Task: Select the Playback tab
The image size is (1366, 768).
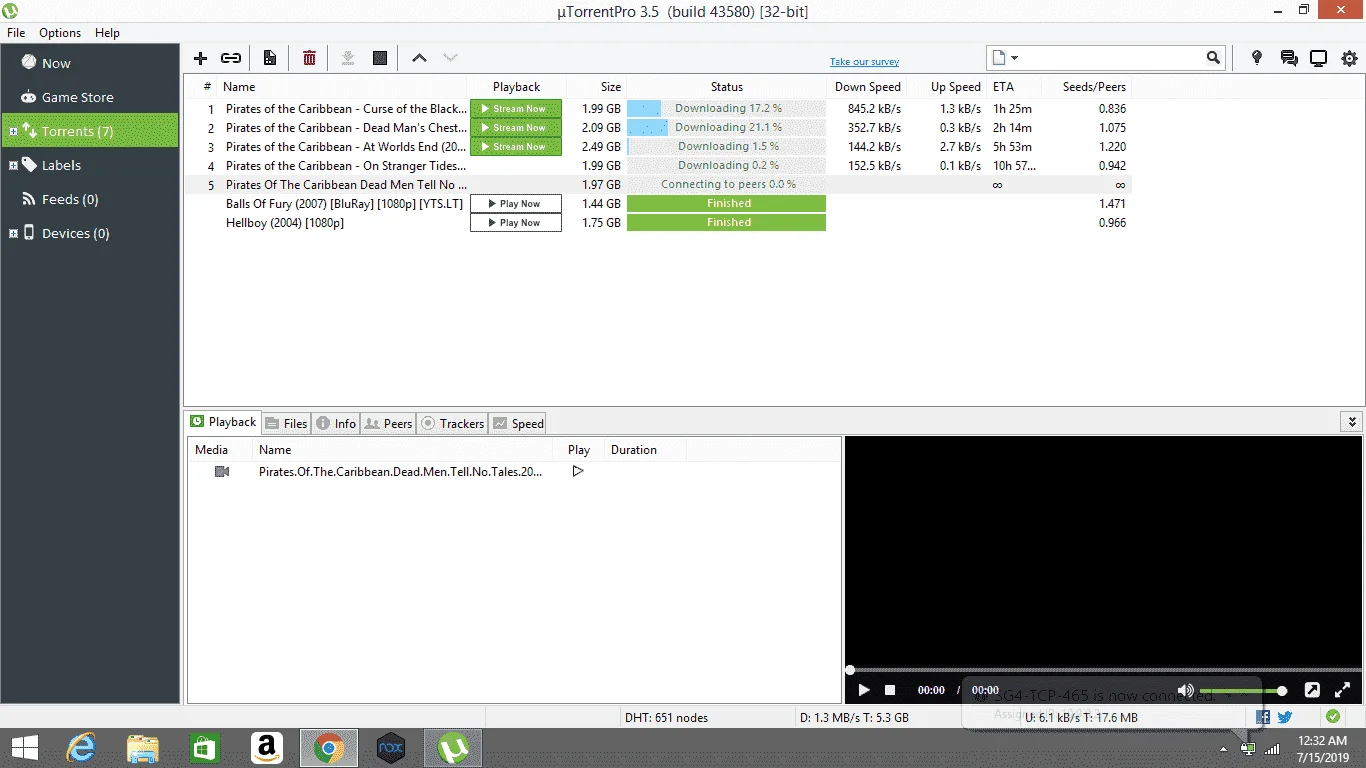Action: [223, 422]
